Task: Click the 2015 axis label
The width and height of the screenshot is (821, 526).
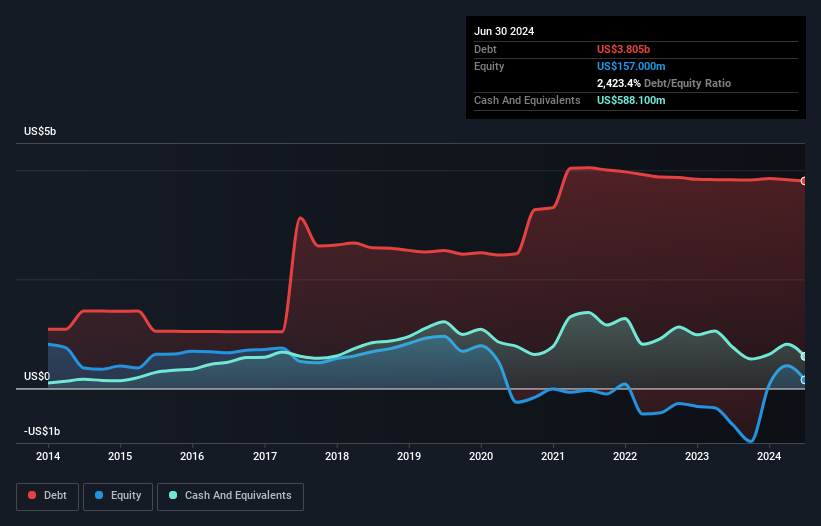Action: coord(120,456)
